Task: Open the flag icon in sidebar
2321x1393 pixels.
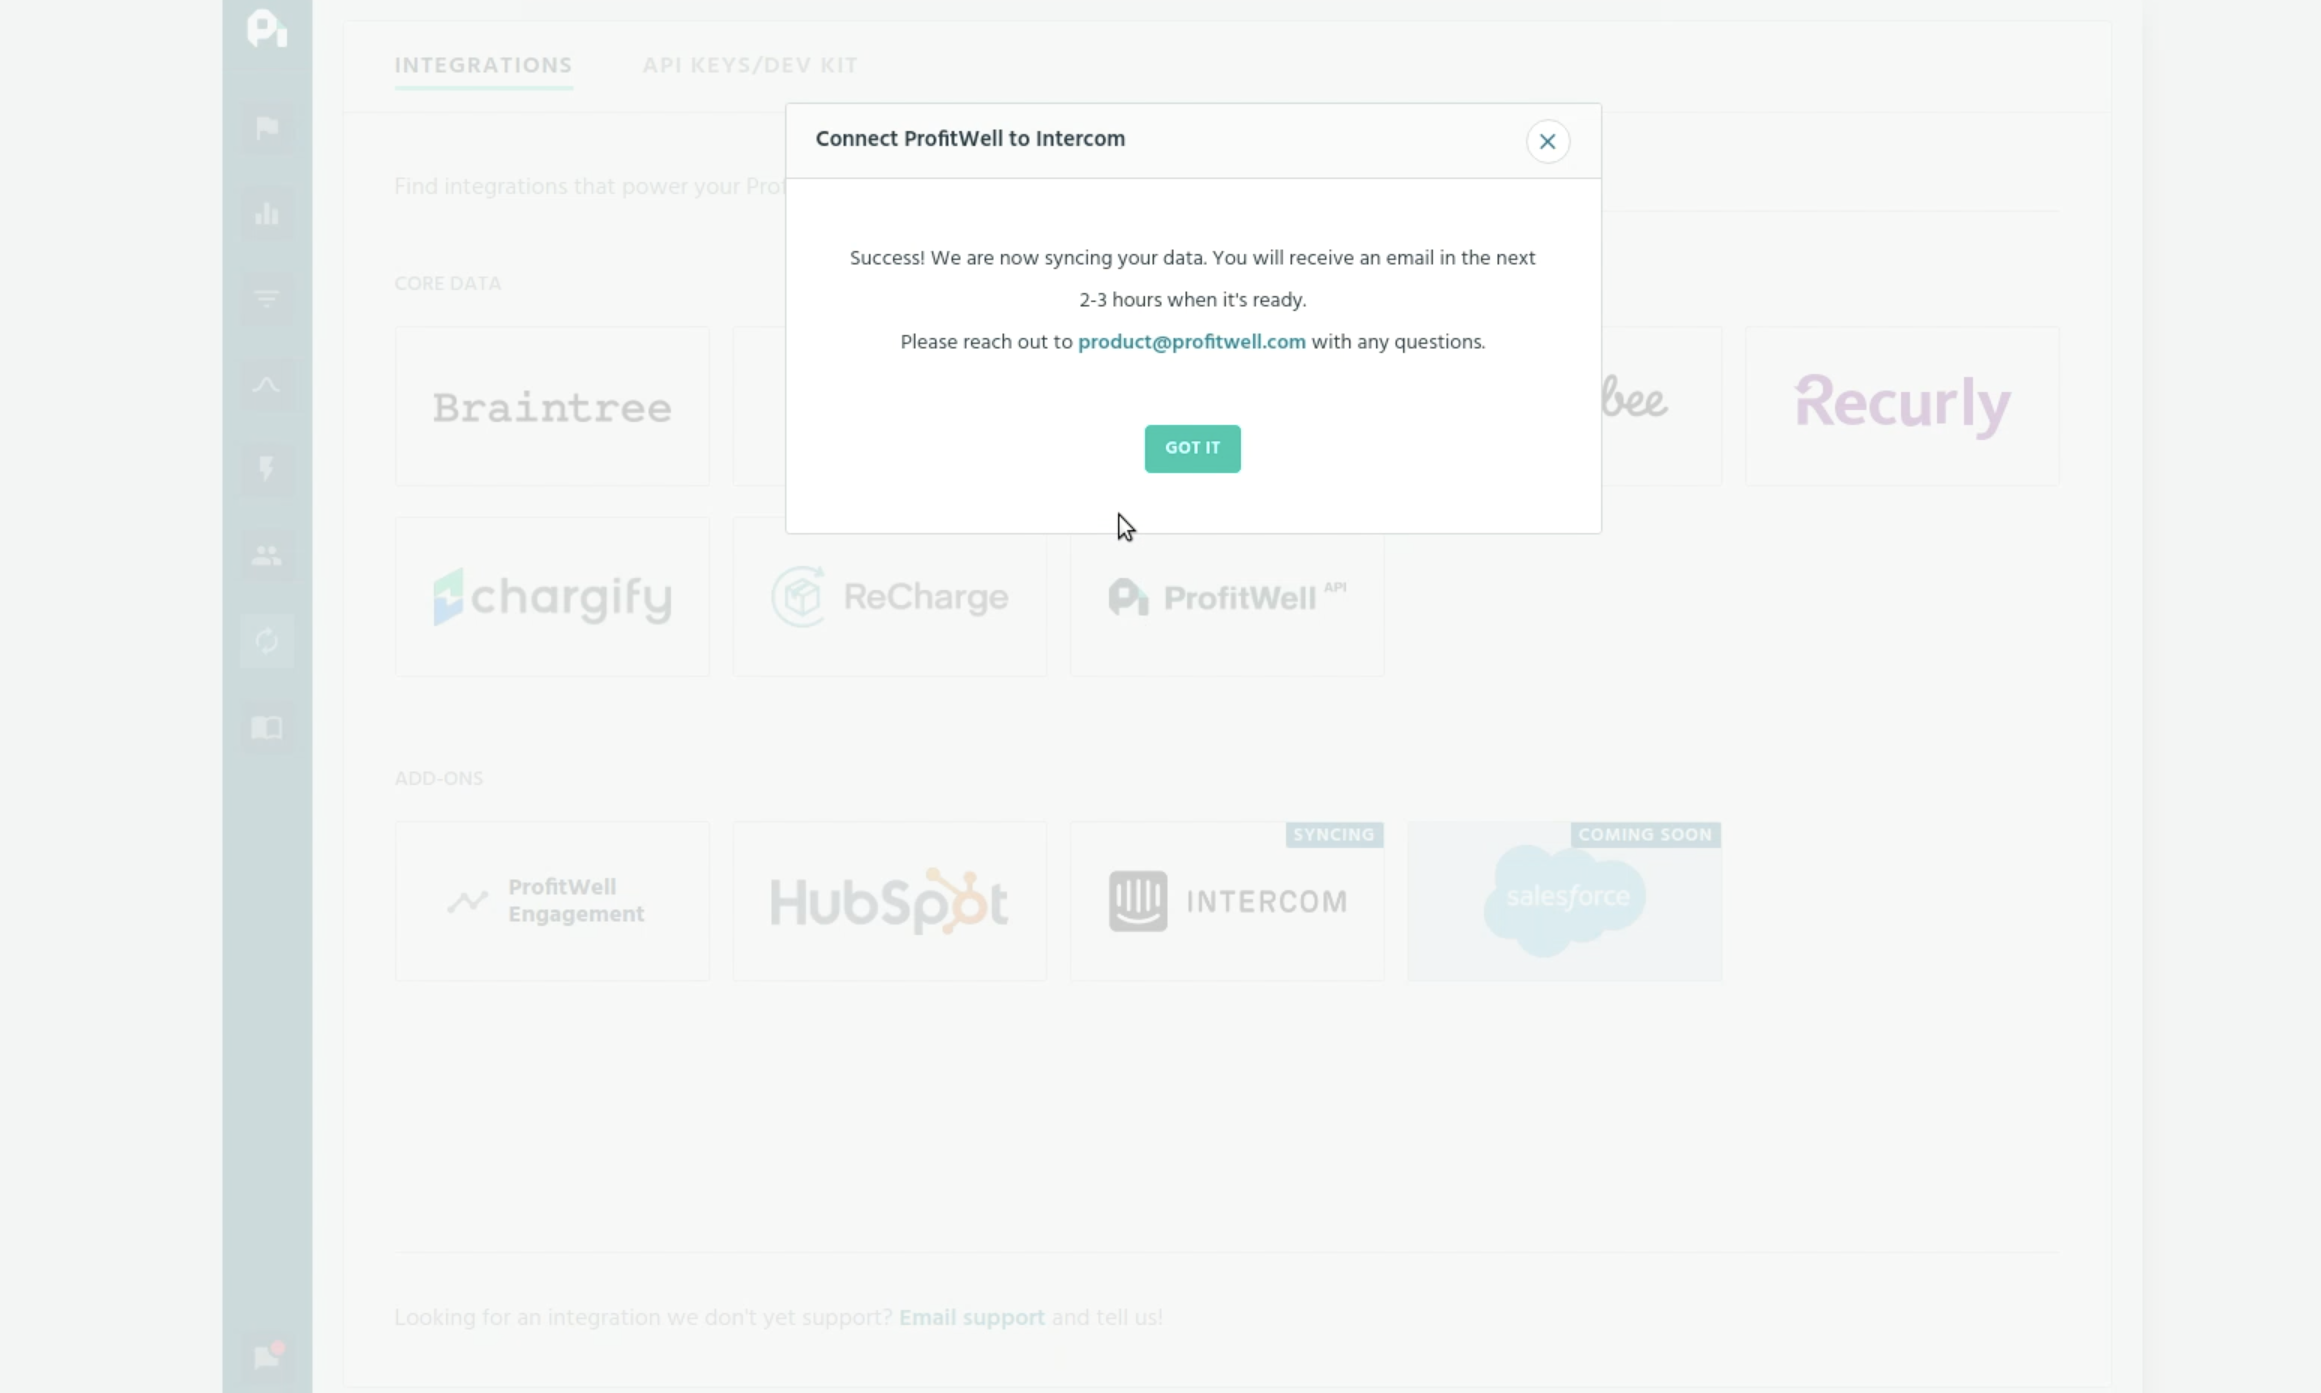Action: coord(267,128)
